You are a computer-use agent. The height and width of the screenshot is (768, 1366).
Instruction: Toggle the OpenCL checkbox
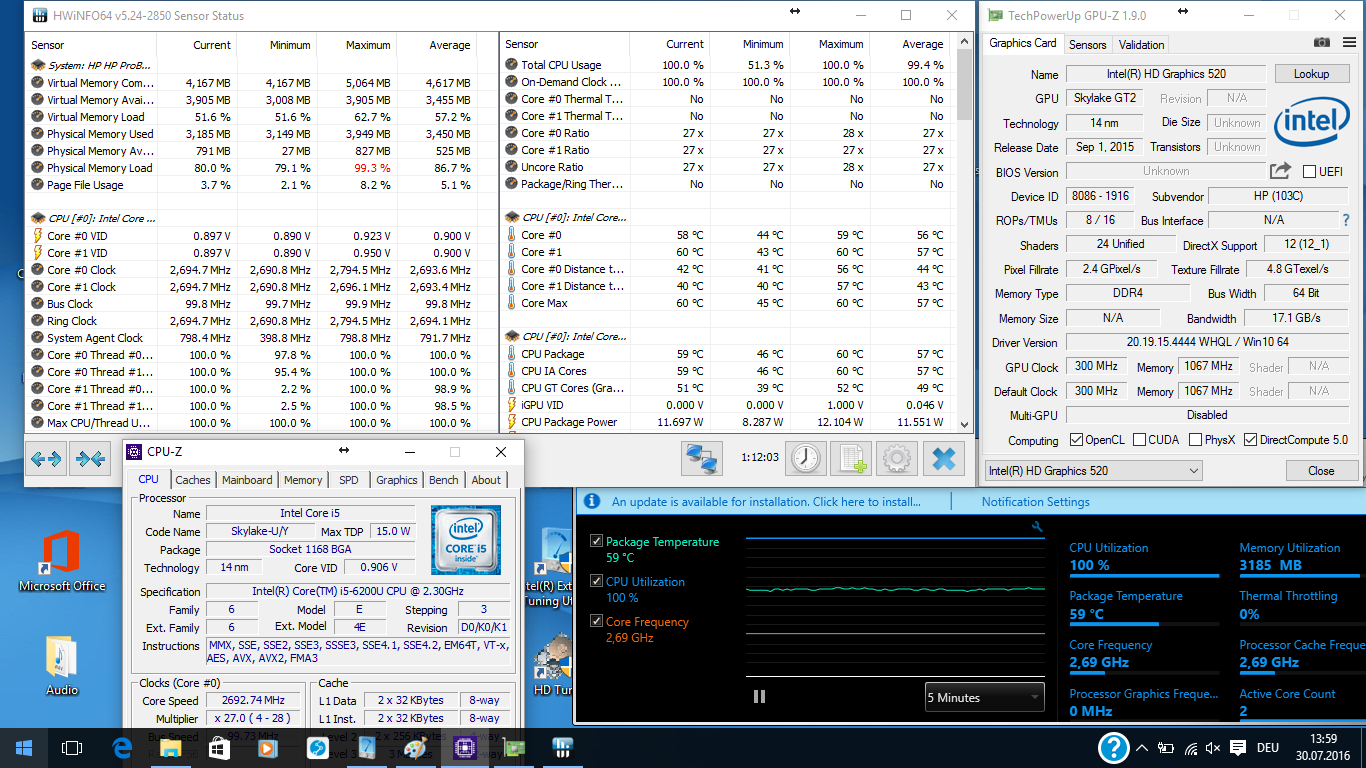pos(1076,440)
